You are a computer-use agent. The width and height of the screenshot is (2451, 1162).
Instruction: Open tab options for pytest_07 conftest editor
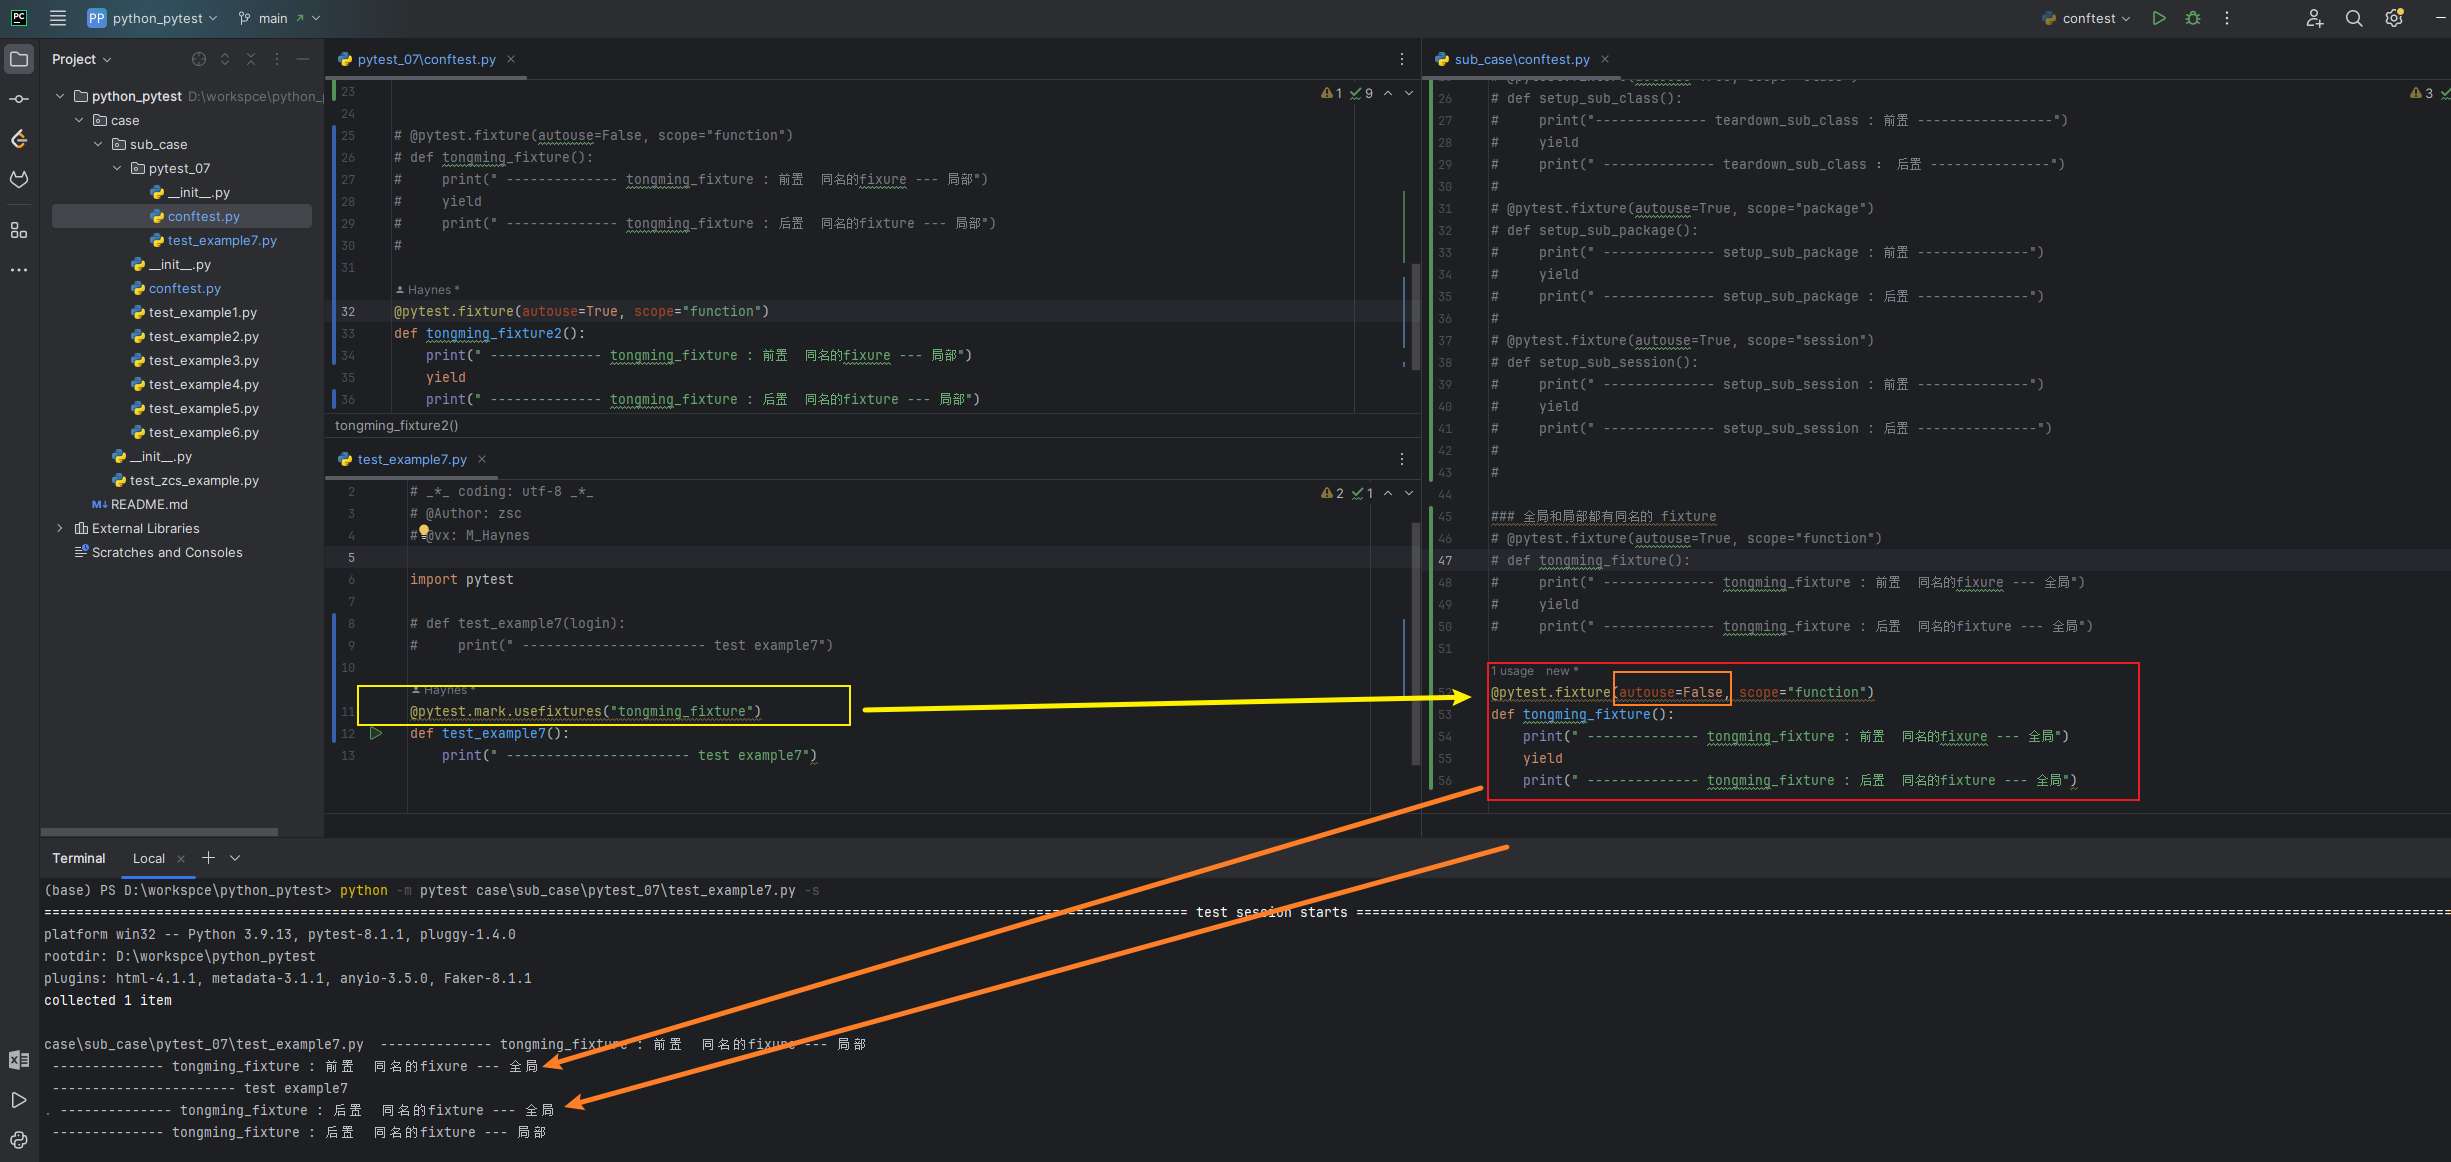(1402, 59)
